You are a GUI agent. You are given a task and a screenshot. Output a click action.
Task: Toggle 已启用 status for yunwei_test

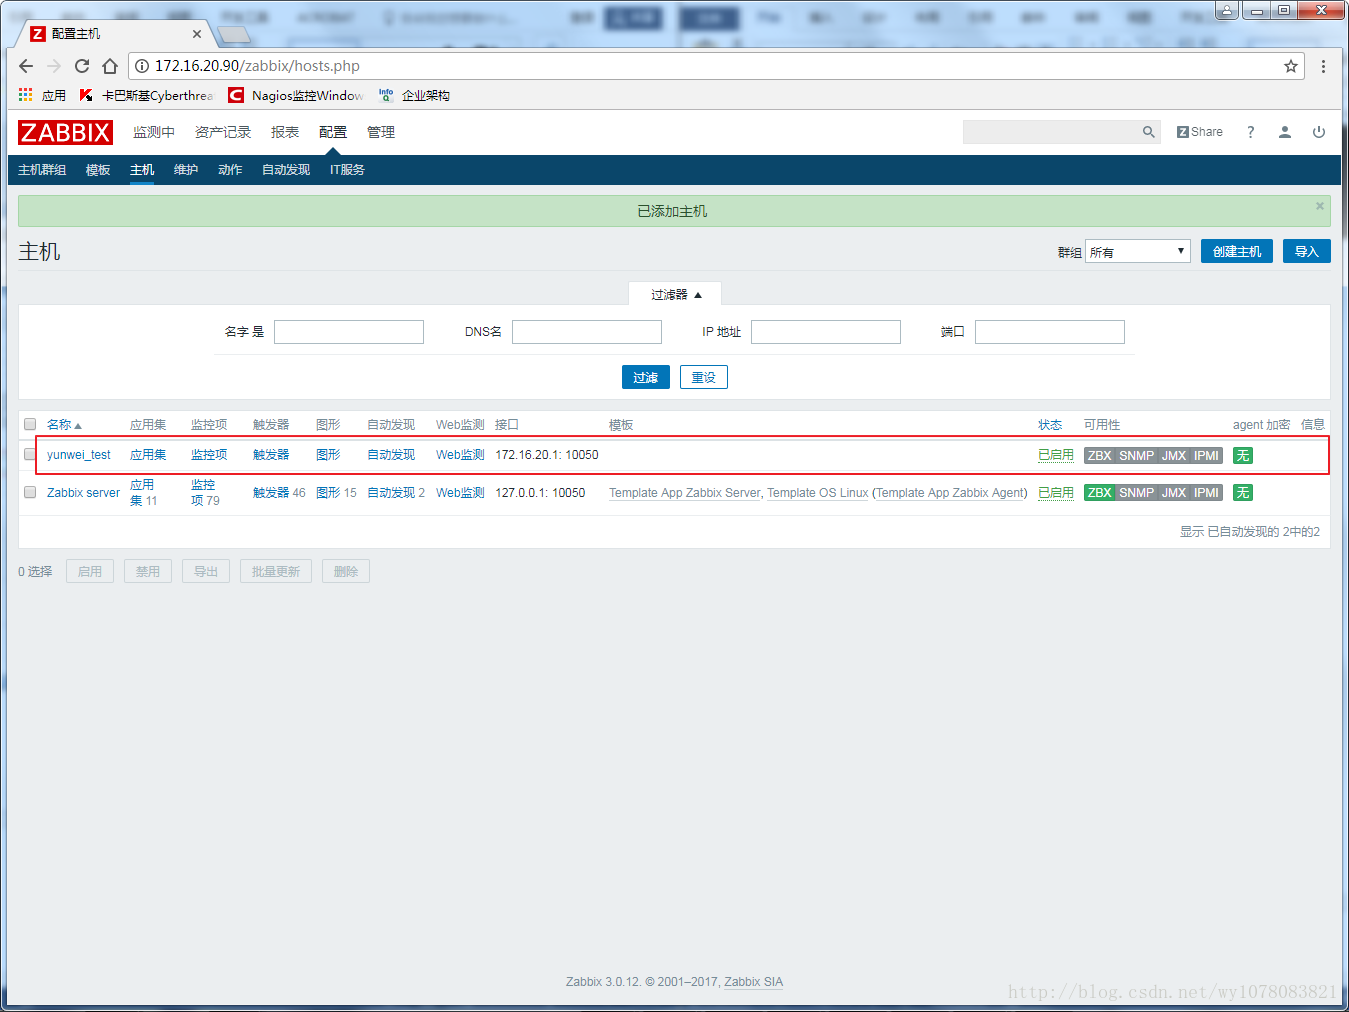coord(1056,455)
